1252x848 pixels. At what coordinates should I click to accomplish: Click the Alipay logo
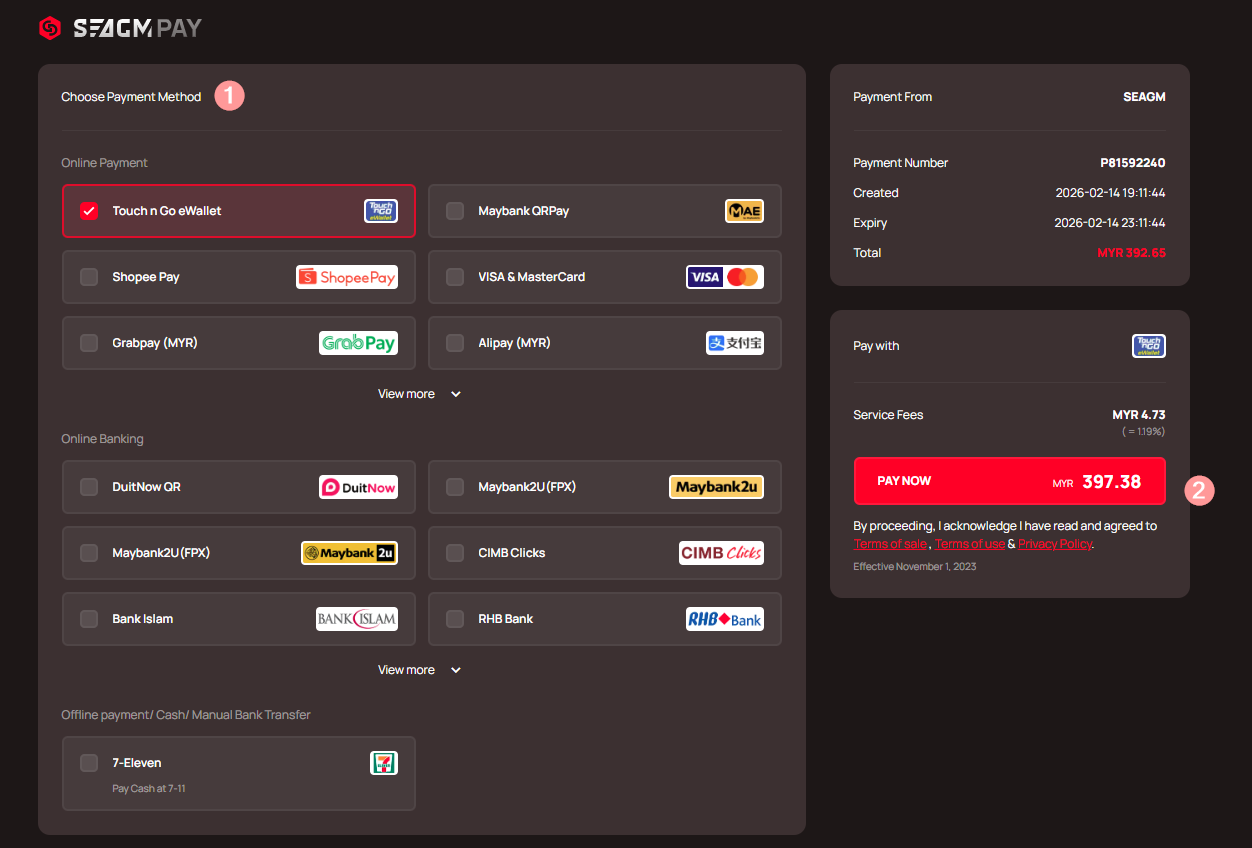tap(734, 343)
